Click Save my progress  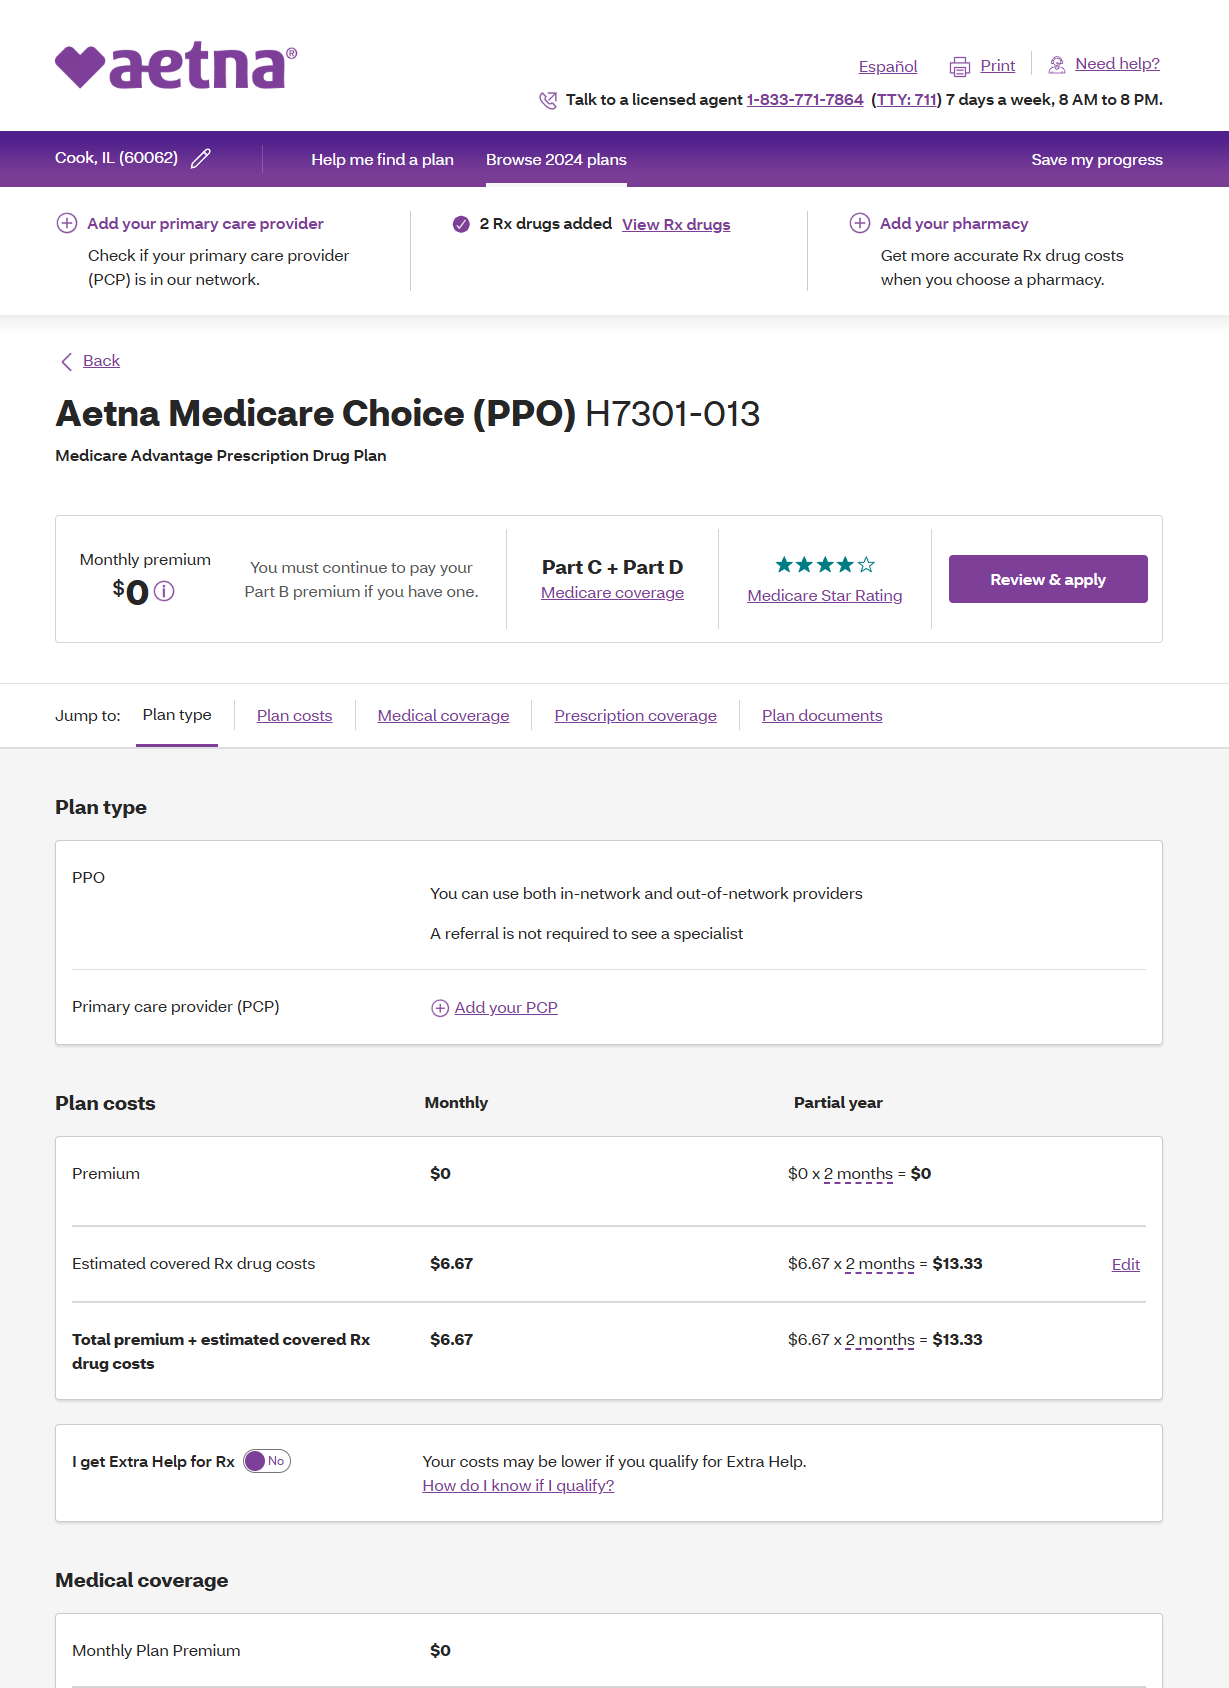[1097, 159]
